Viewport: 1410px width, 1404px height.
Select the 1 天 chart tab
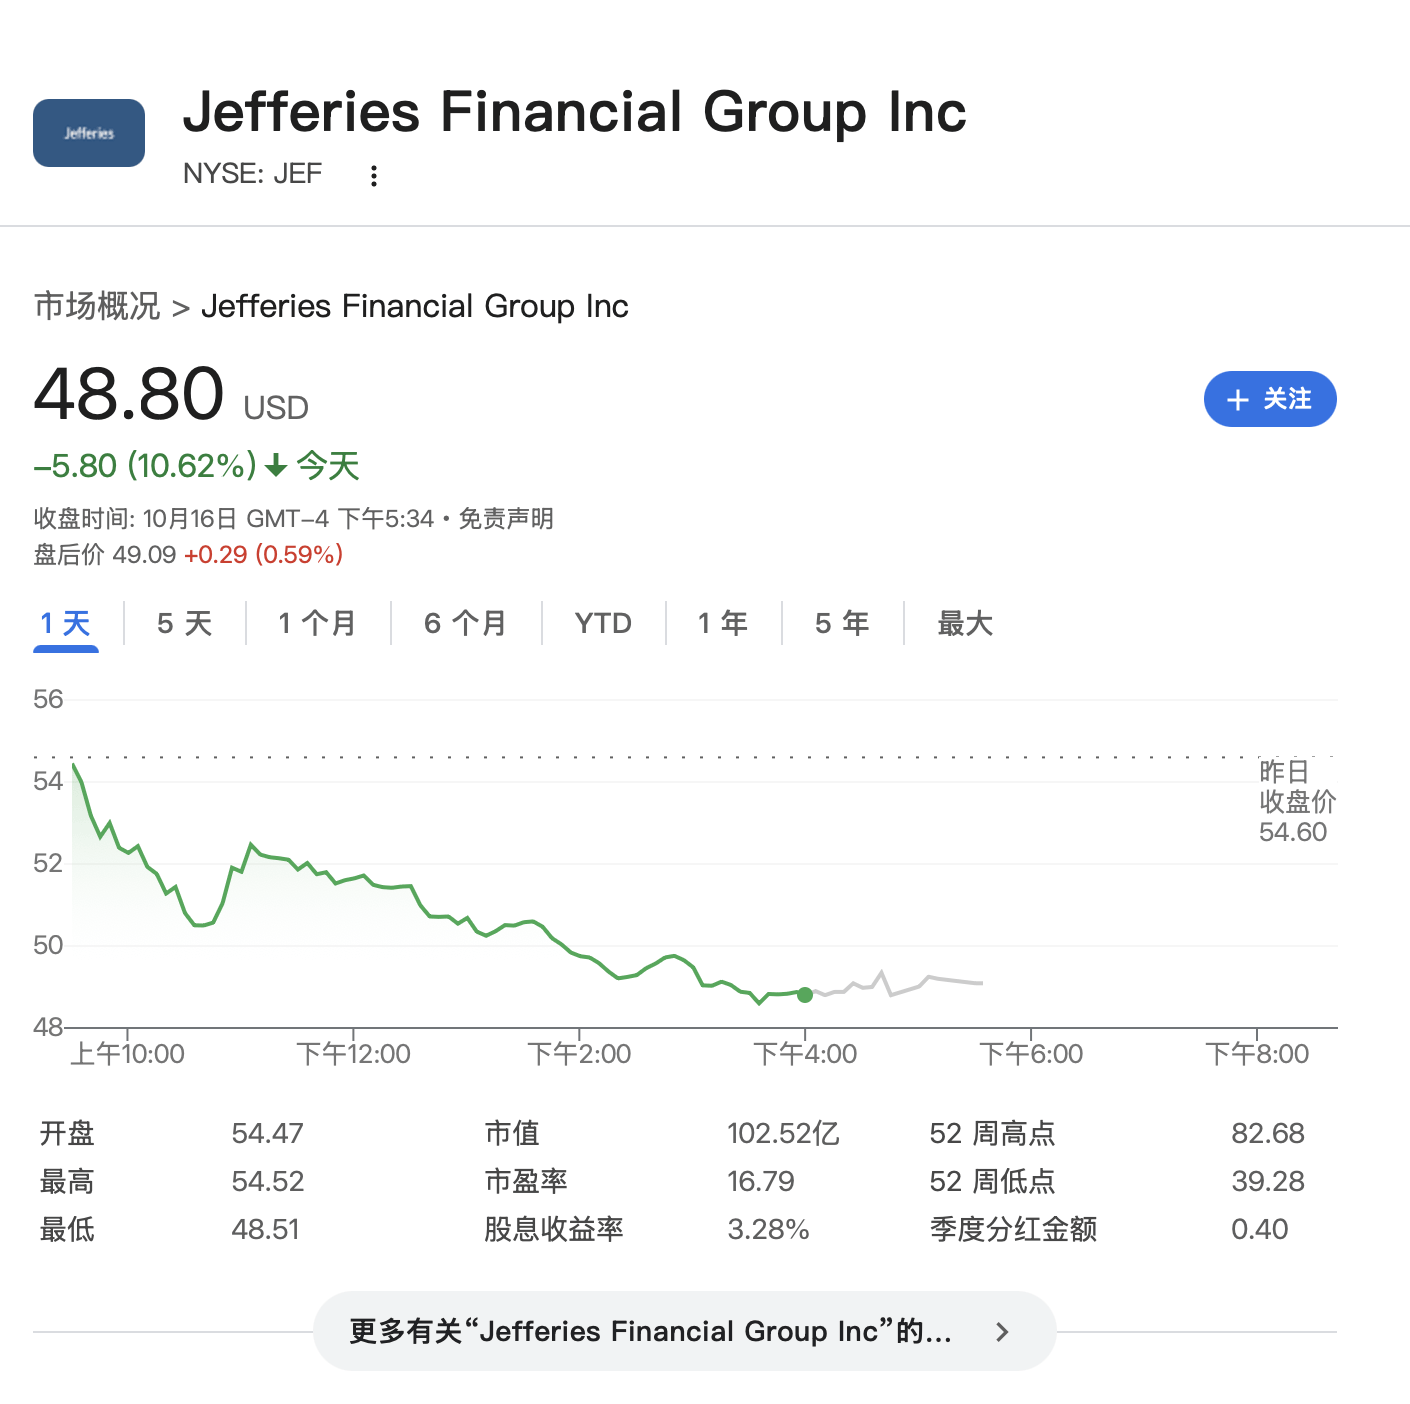(x=66, y=624)
